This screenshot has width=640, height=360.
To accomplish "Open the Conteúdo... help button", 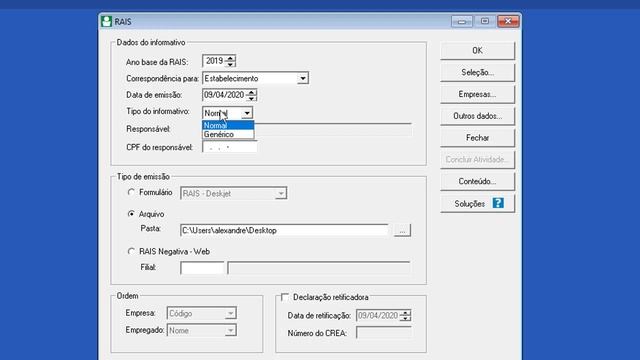I will 477,181.
